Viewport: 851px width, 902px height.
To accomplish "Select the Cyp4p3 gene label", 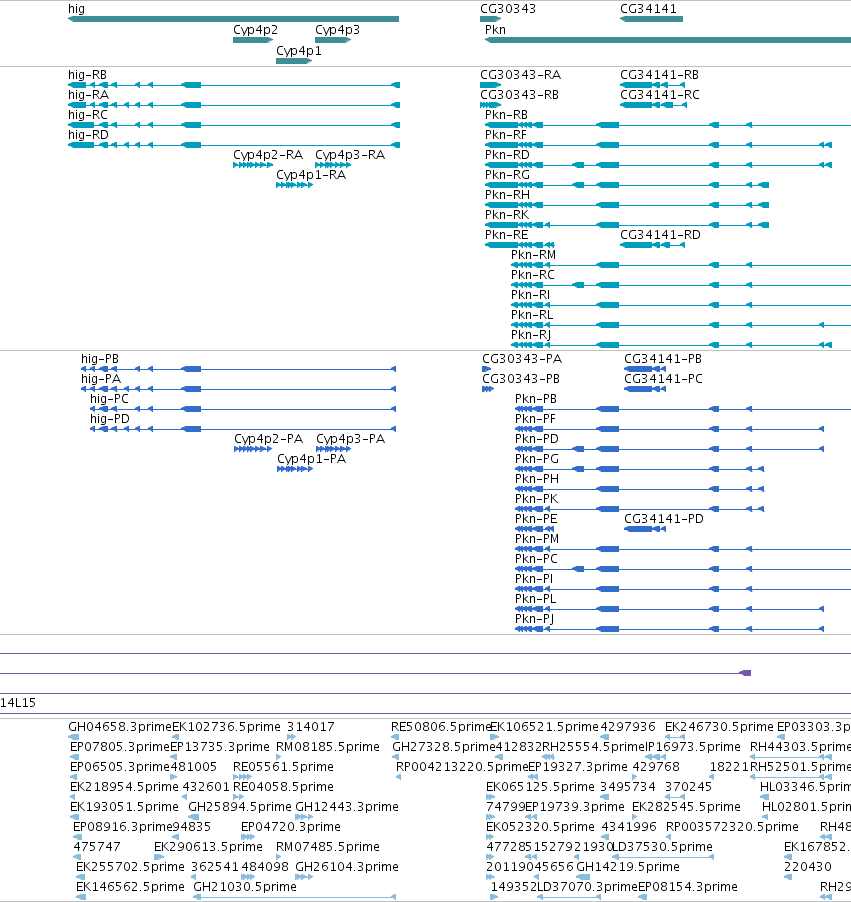I will click(337, 29).
